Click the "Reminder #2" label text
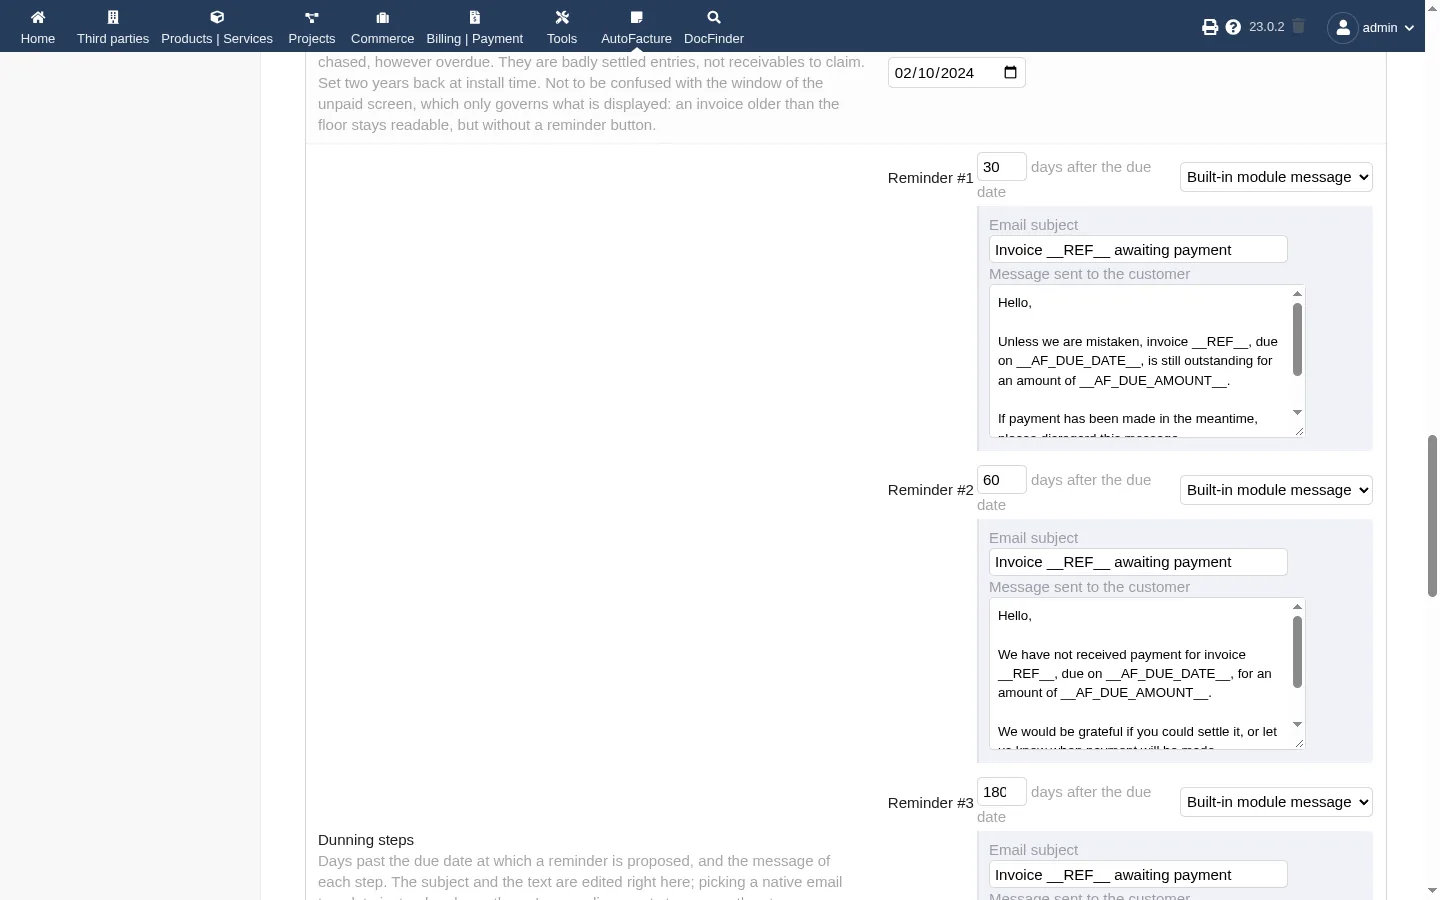The image size is (1440, 900). click(x=930, y=490)
